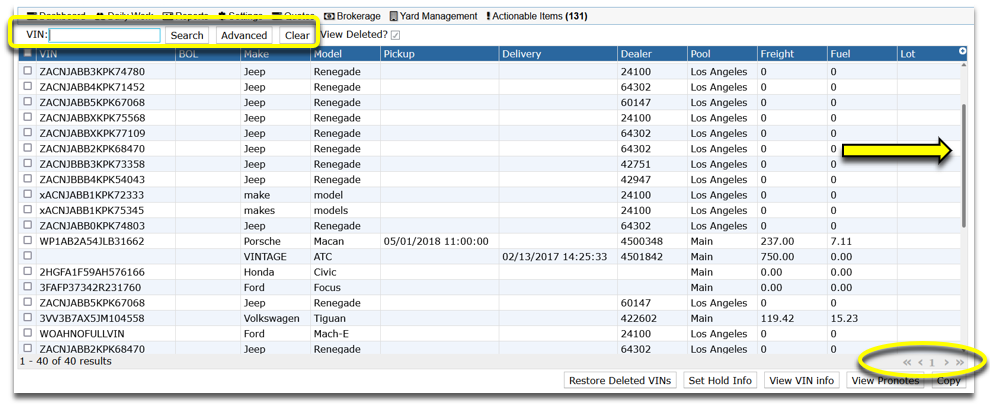Sort by the Make column header

275,54
